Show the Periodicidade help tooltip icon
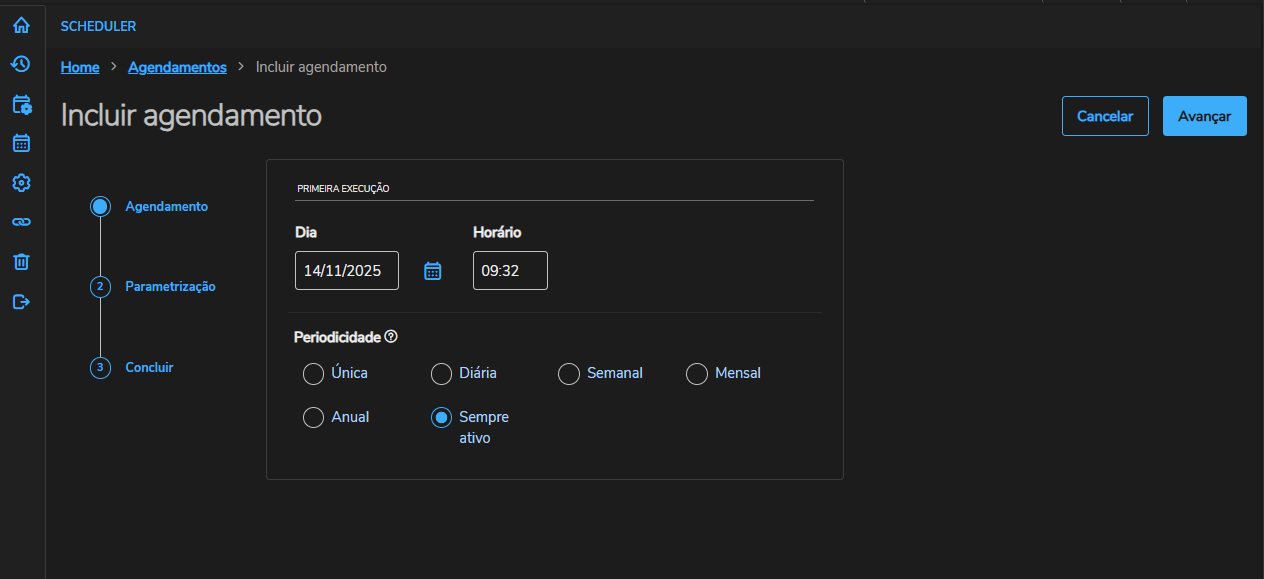The image size is (1264, 579). (391, 337)
